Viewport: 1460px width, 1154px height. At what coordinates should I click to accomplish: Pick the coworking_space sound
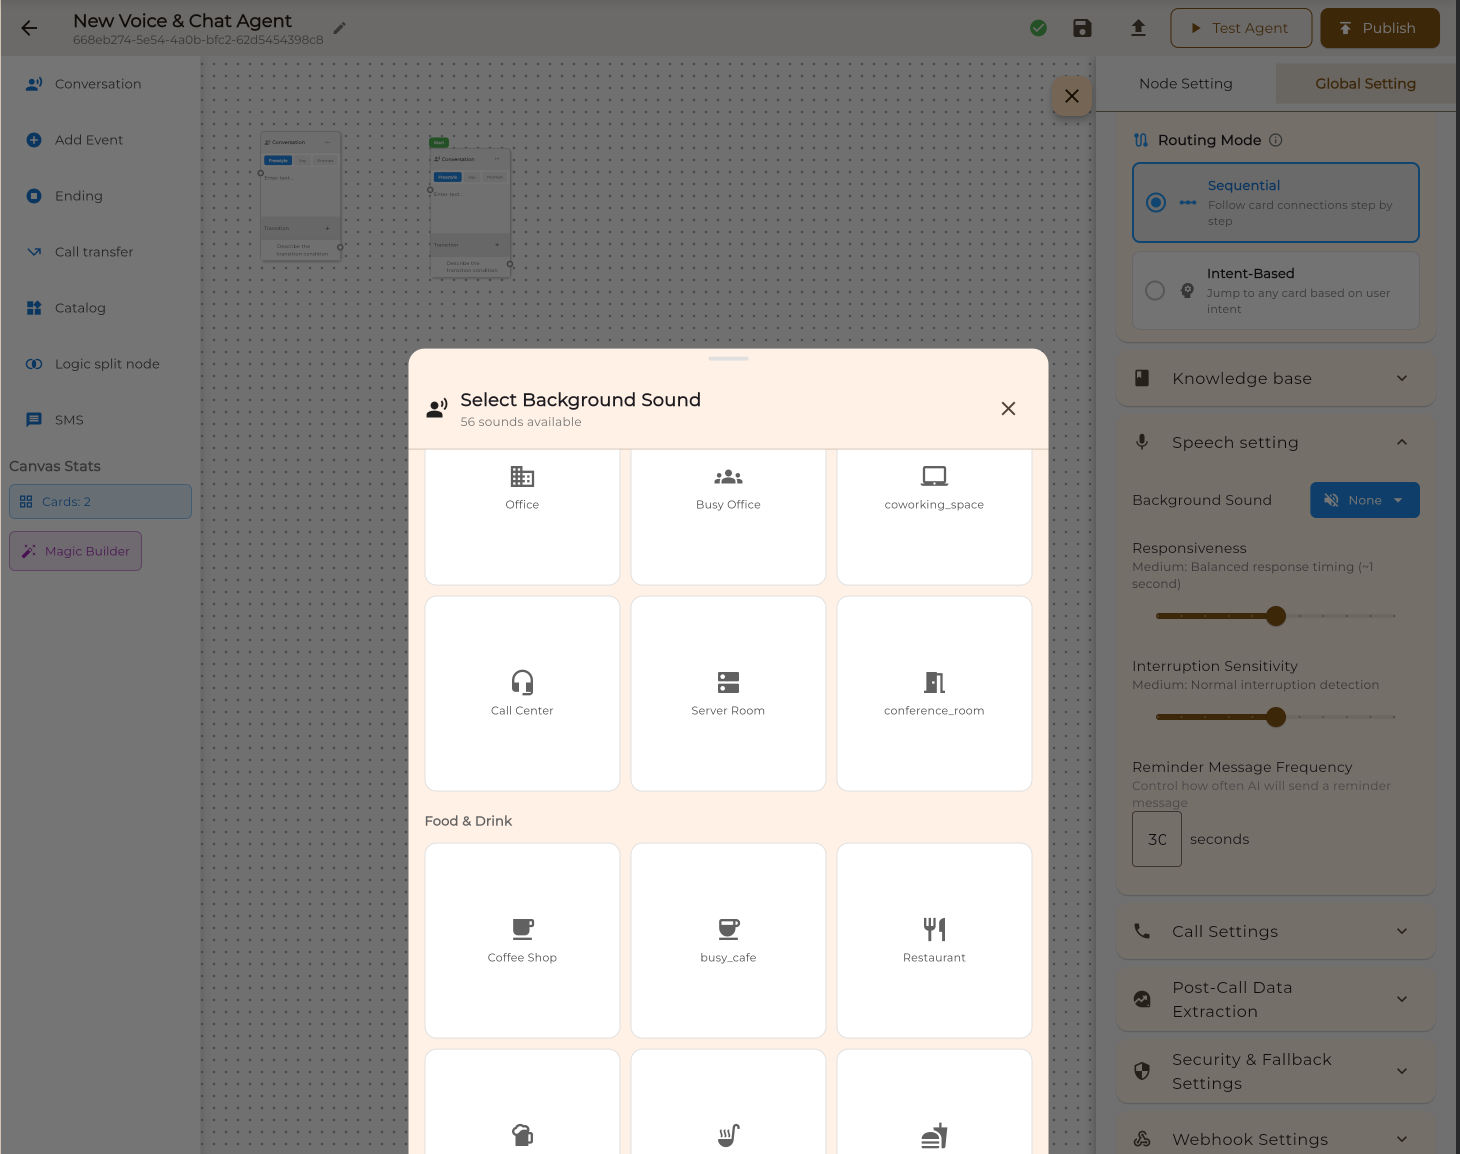(934, 516)
